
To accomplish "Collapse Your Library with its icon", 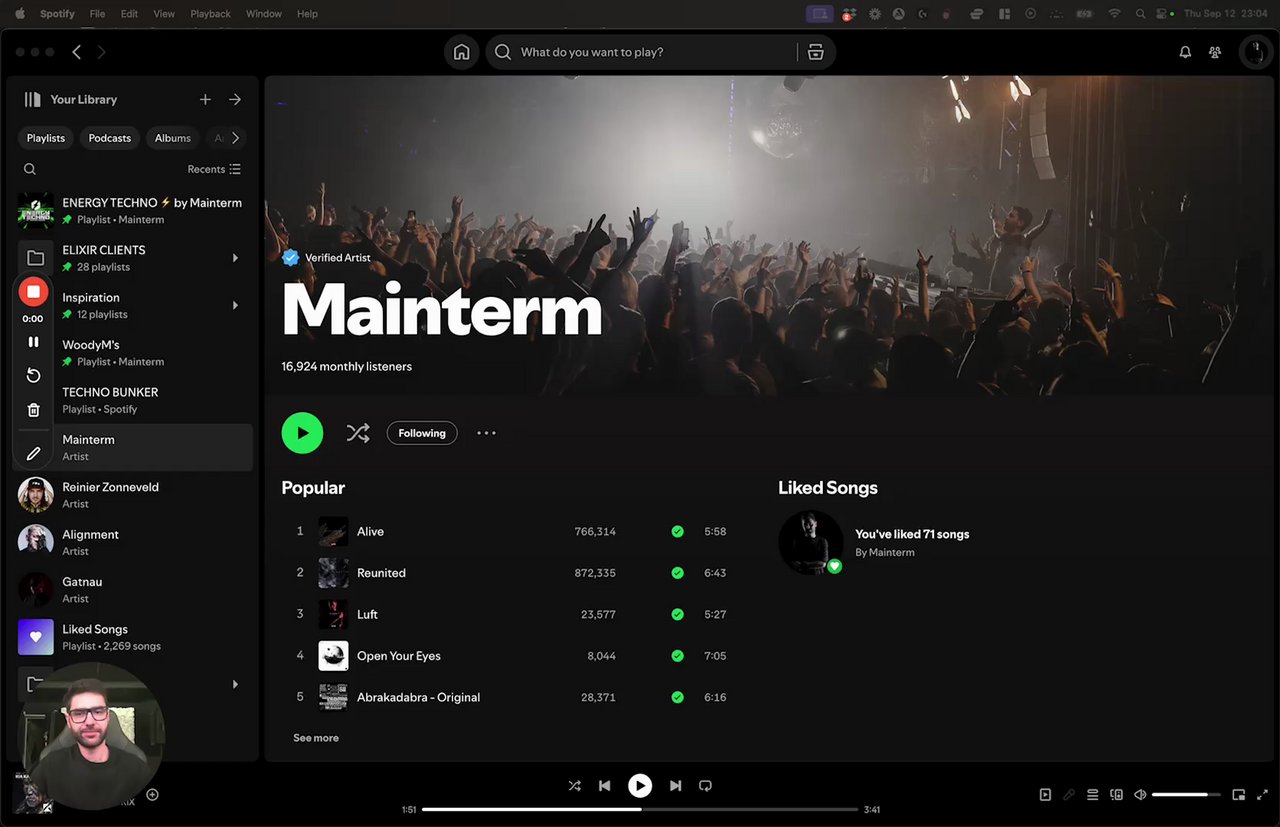I will click(33, 99).
